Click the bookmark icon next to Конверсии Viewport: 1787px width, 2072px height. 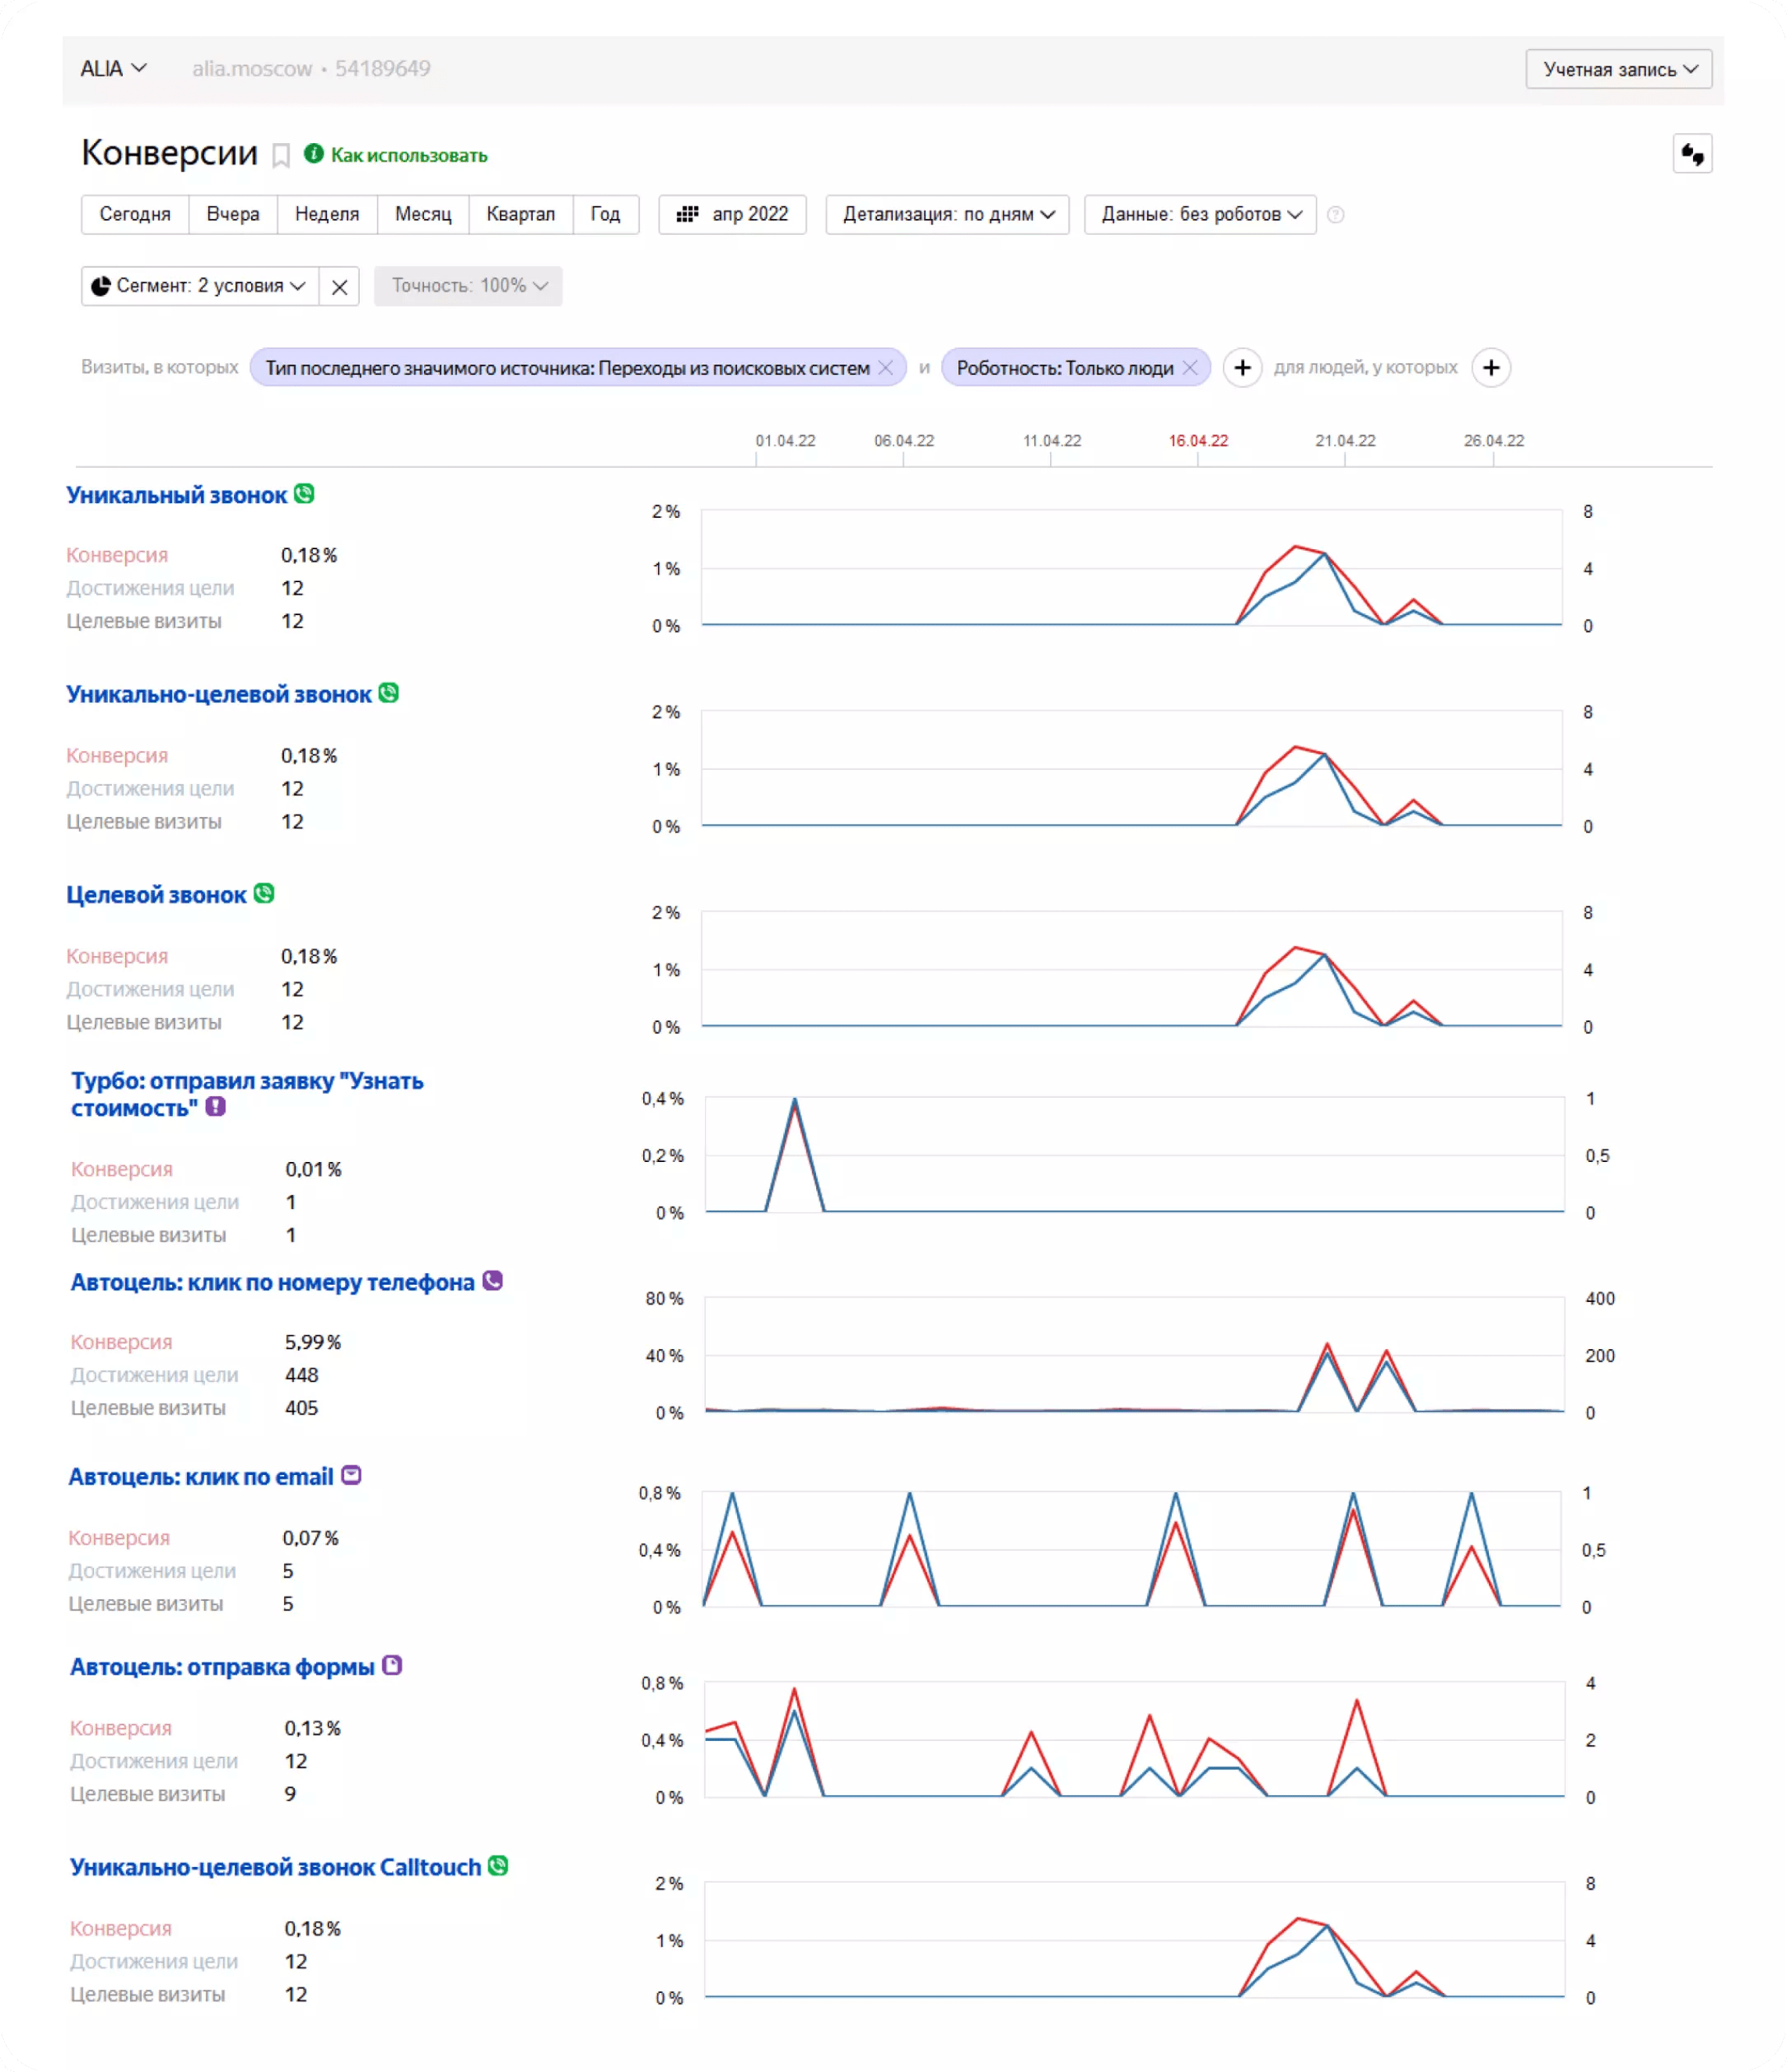[281, 156]
